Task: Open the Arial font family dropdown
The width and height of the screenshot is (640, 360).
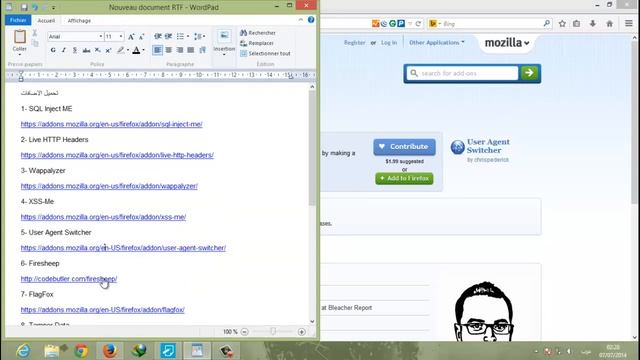Action: [100, 36]
